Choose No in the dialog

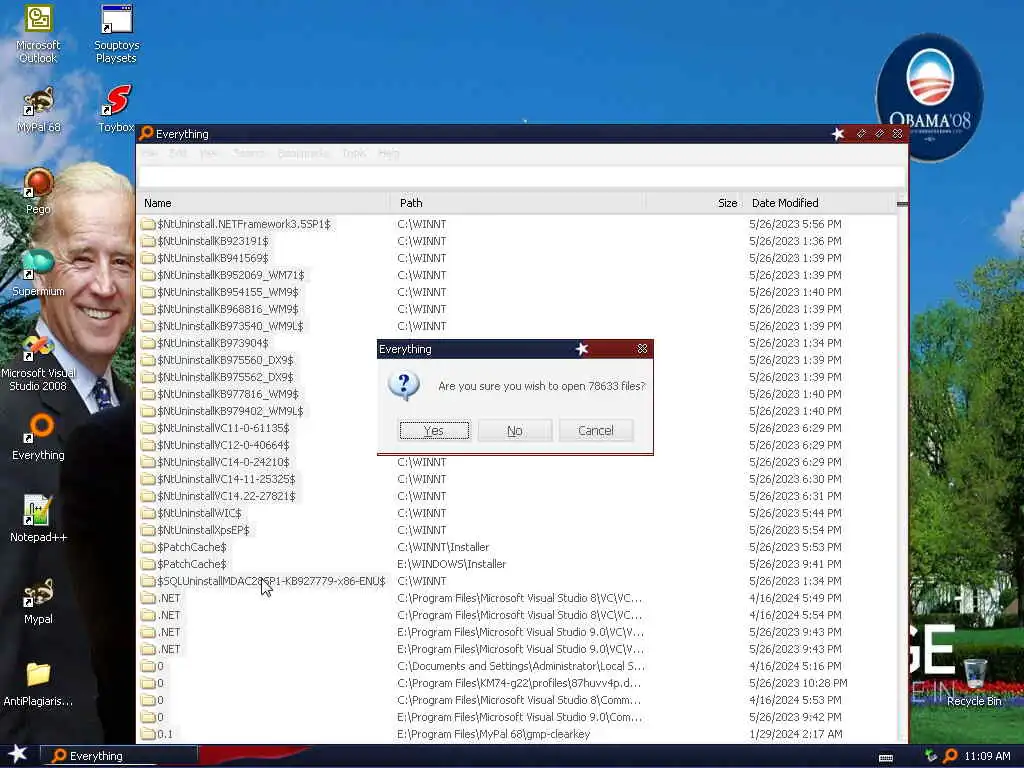tap(515, 430)
